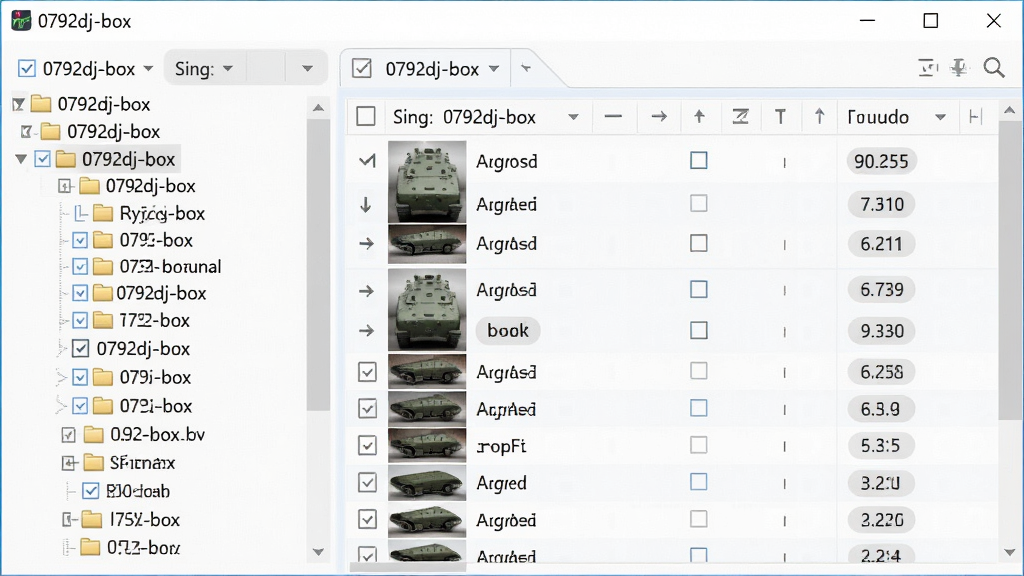Toggle the checkbox in the book row
Viewport: 1024px width, 576px height.
(699, 330)
